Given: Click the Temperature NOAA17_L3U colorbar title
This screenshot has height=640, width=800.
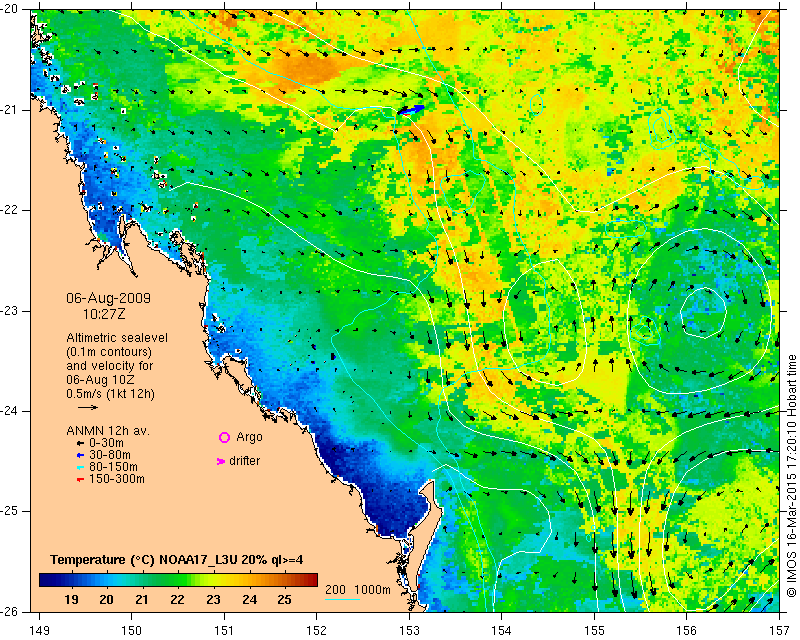Looking at the screenshot, I should click(x=177, y=560).
